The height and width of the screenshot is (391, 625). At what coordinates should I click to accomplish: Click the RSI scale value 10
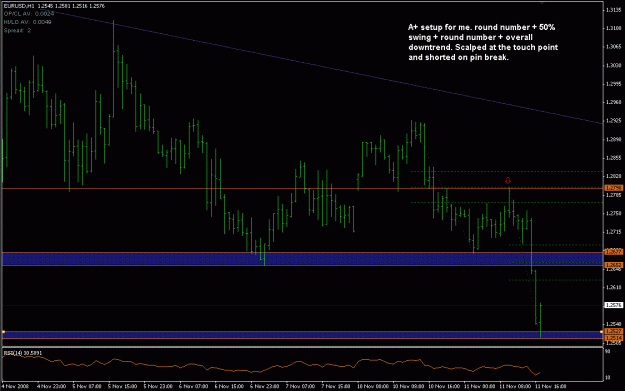607,377
